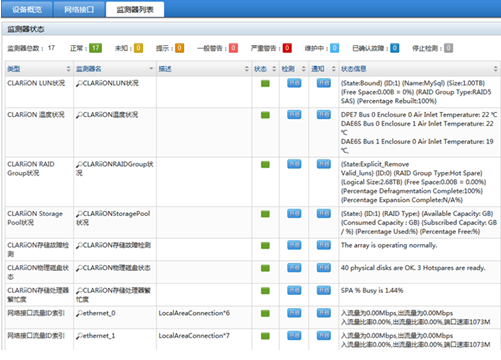Select the 监测器列表 tab

[x=135, y=9]
